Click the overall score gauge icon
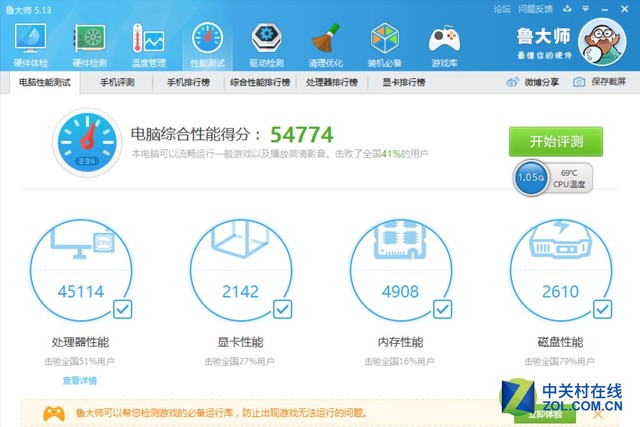The width and height of the screenshot is (640, 427). (87, 142)
